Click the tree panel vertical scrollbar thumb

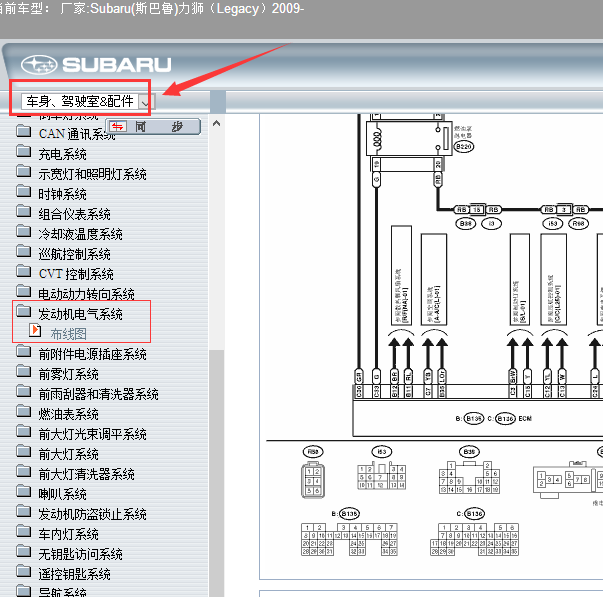pyautogui.click(x=217, y=473)
